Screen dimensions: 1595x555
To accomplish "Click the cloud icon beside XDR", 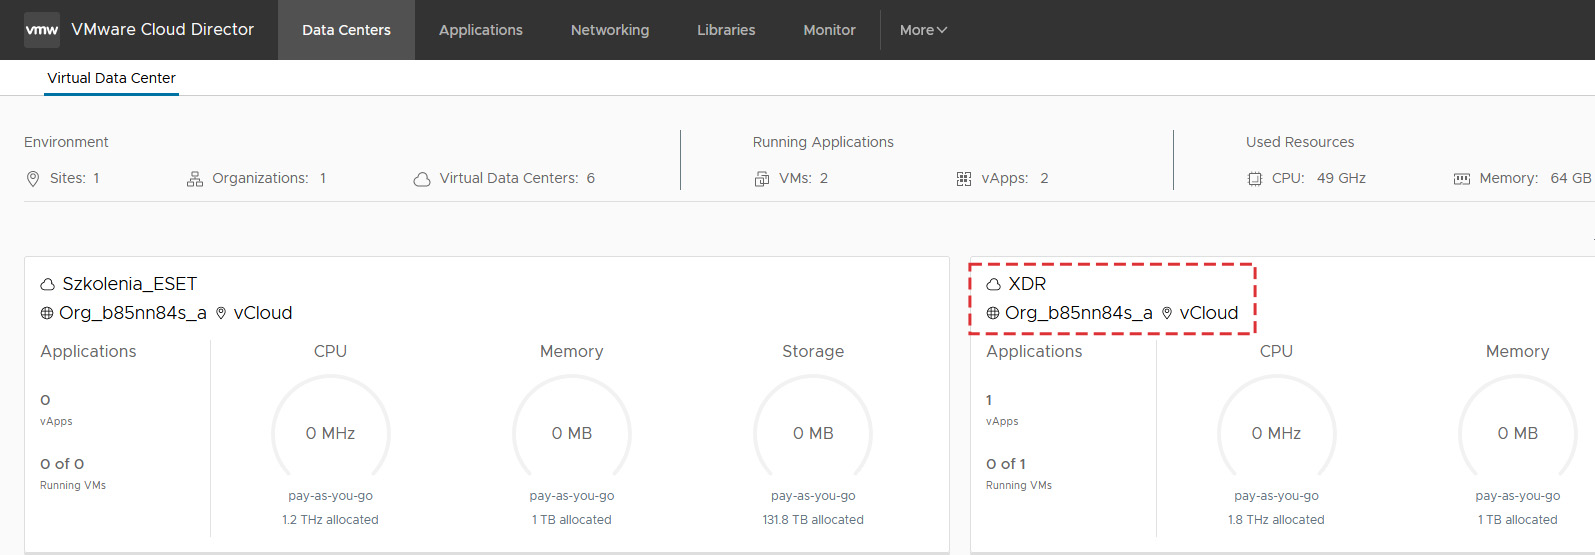I will (x=993, y=285).
